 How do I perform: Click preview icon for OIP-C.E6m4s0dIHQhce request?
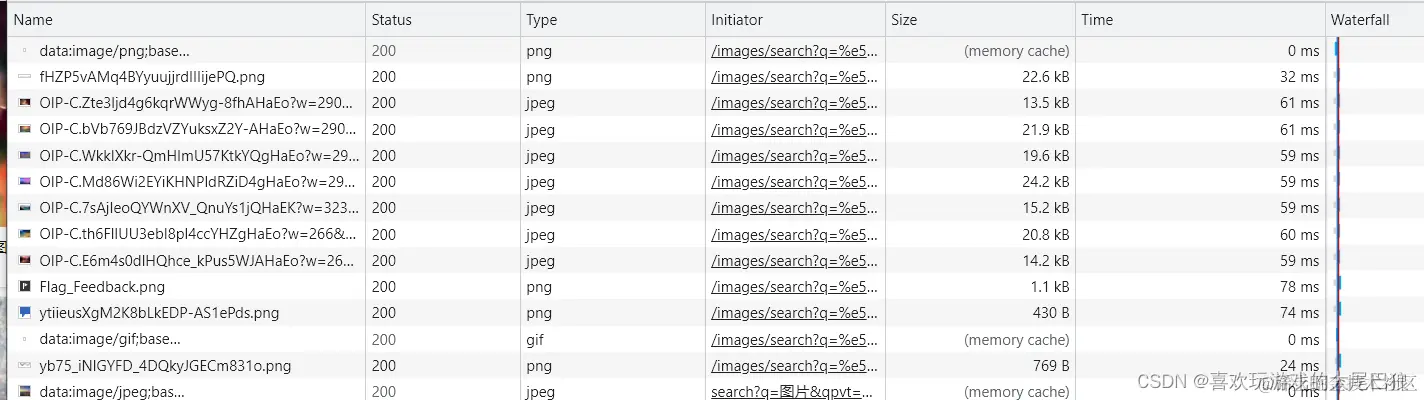pyautogui.click(x=25, y=261)
